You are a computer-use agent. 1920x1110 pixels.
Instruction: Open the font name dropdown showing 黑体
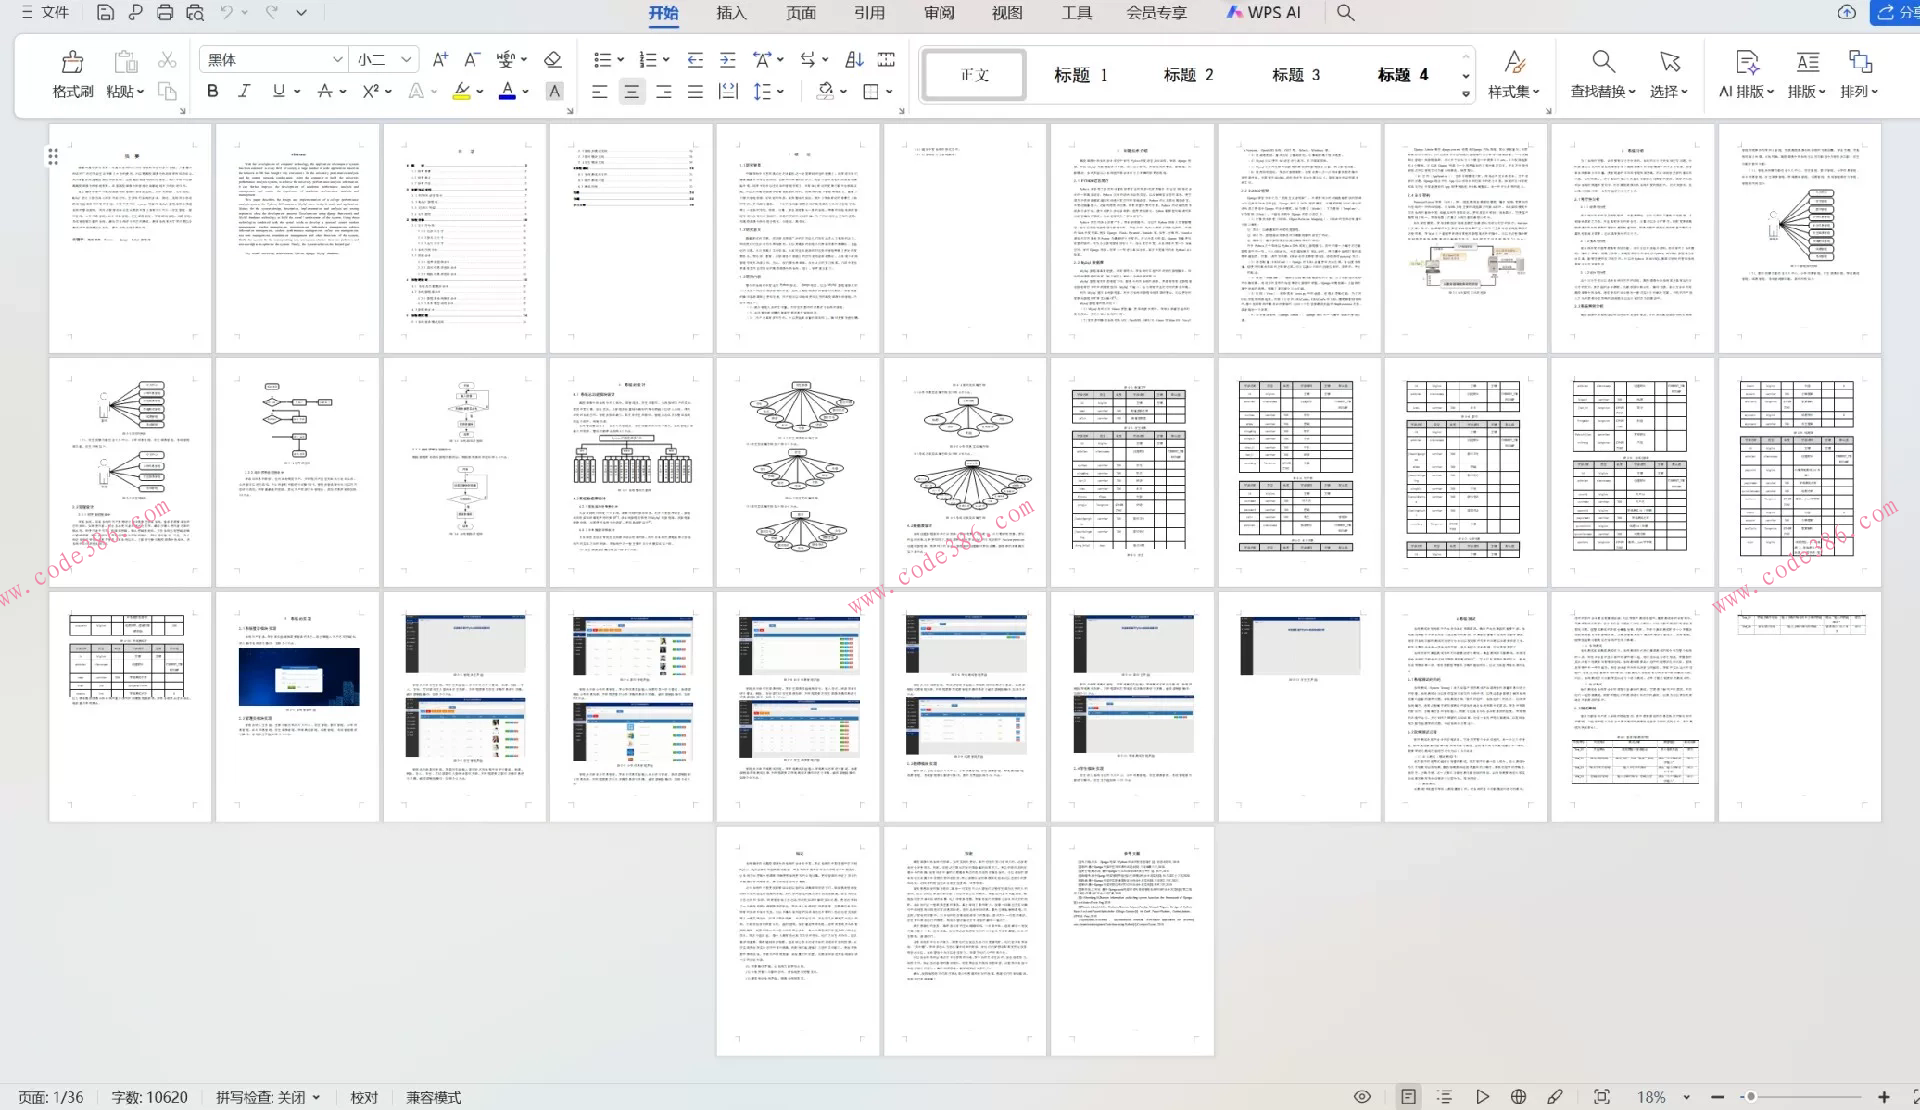click(337, 60)
